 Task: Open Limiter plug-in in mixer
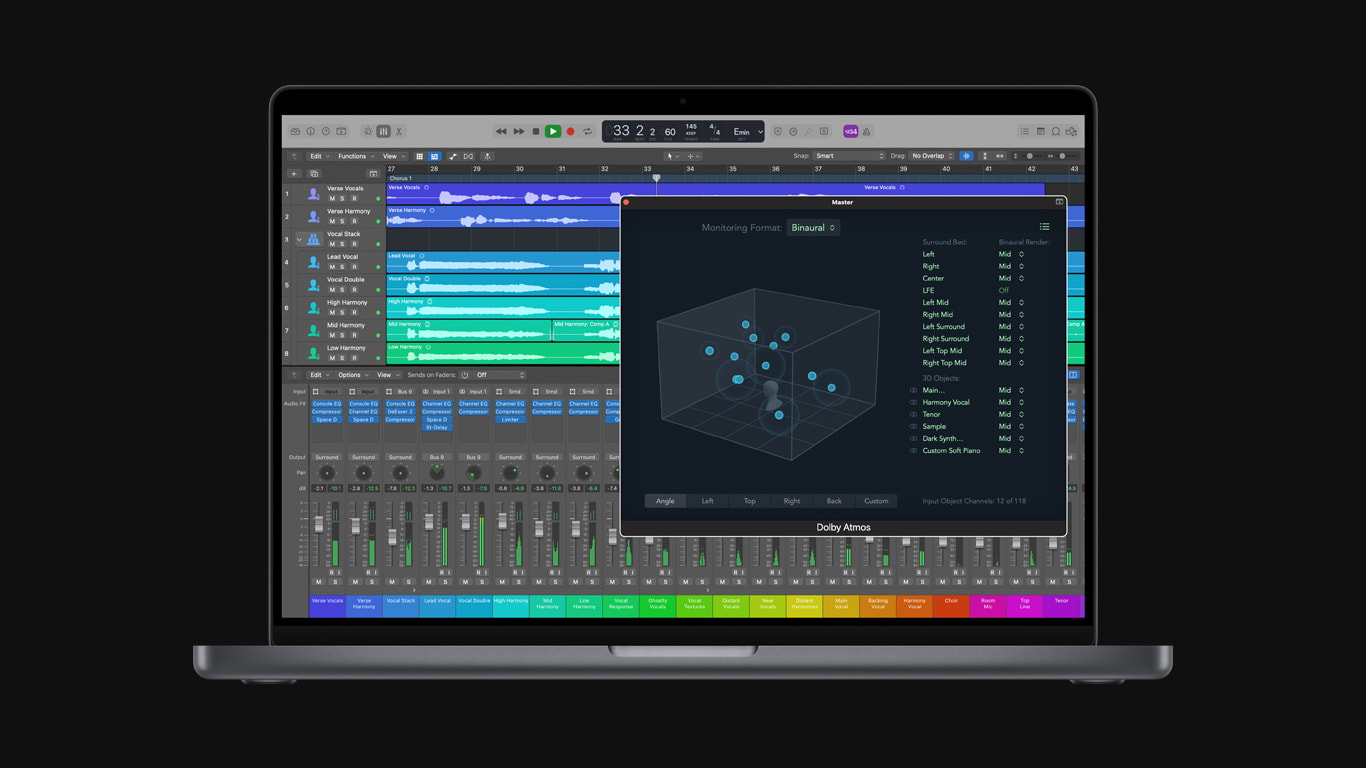(510, 419)
